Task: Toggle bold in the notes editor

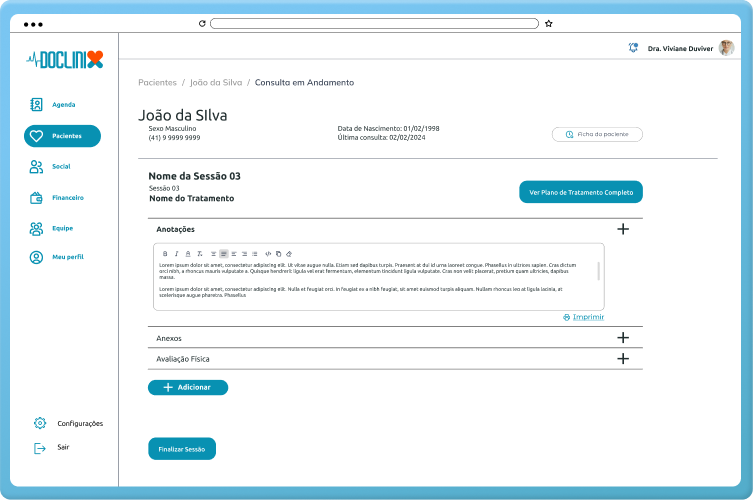Action: click(x=165, y=254)
